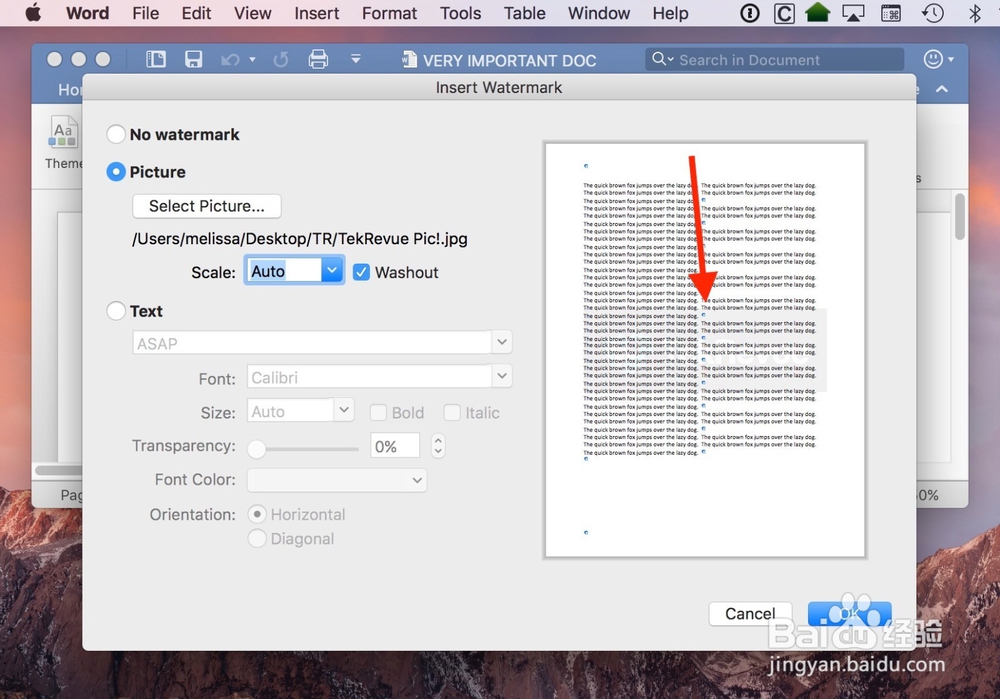Click the transparency stepper arrows
The height and width of the screenshot is (699, 1000).
point(438,446)
